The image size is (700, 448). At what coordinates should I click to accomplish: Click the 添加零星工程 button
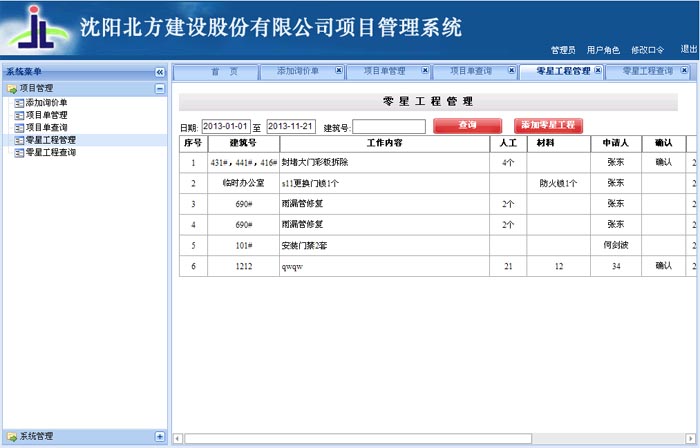[x=548, y=126]
